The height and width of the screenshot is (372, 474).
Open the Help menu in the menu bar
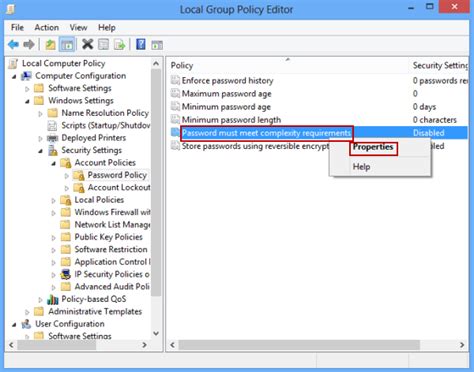[107, 27]
